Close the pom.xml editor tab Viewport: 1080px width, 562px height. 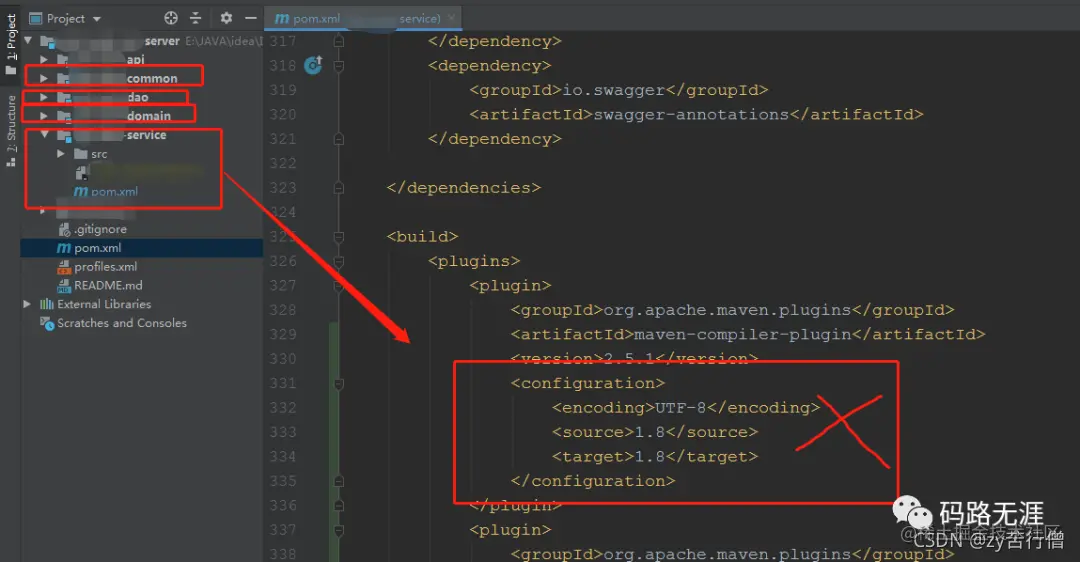tap(451, 18)
